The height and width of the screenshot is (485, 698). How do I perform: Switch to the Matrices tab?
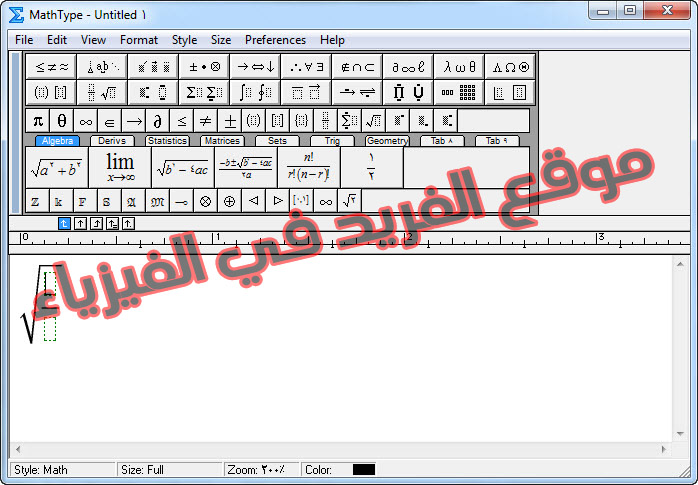point(222,141)
